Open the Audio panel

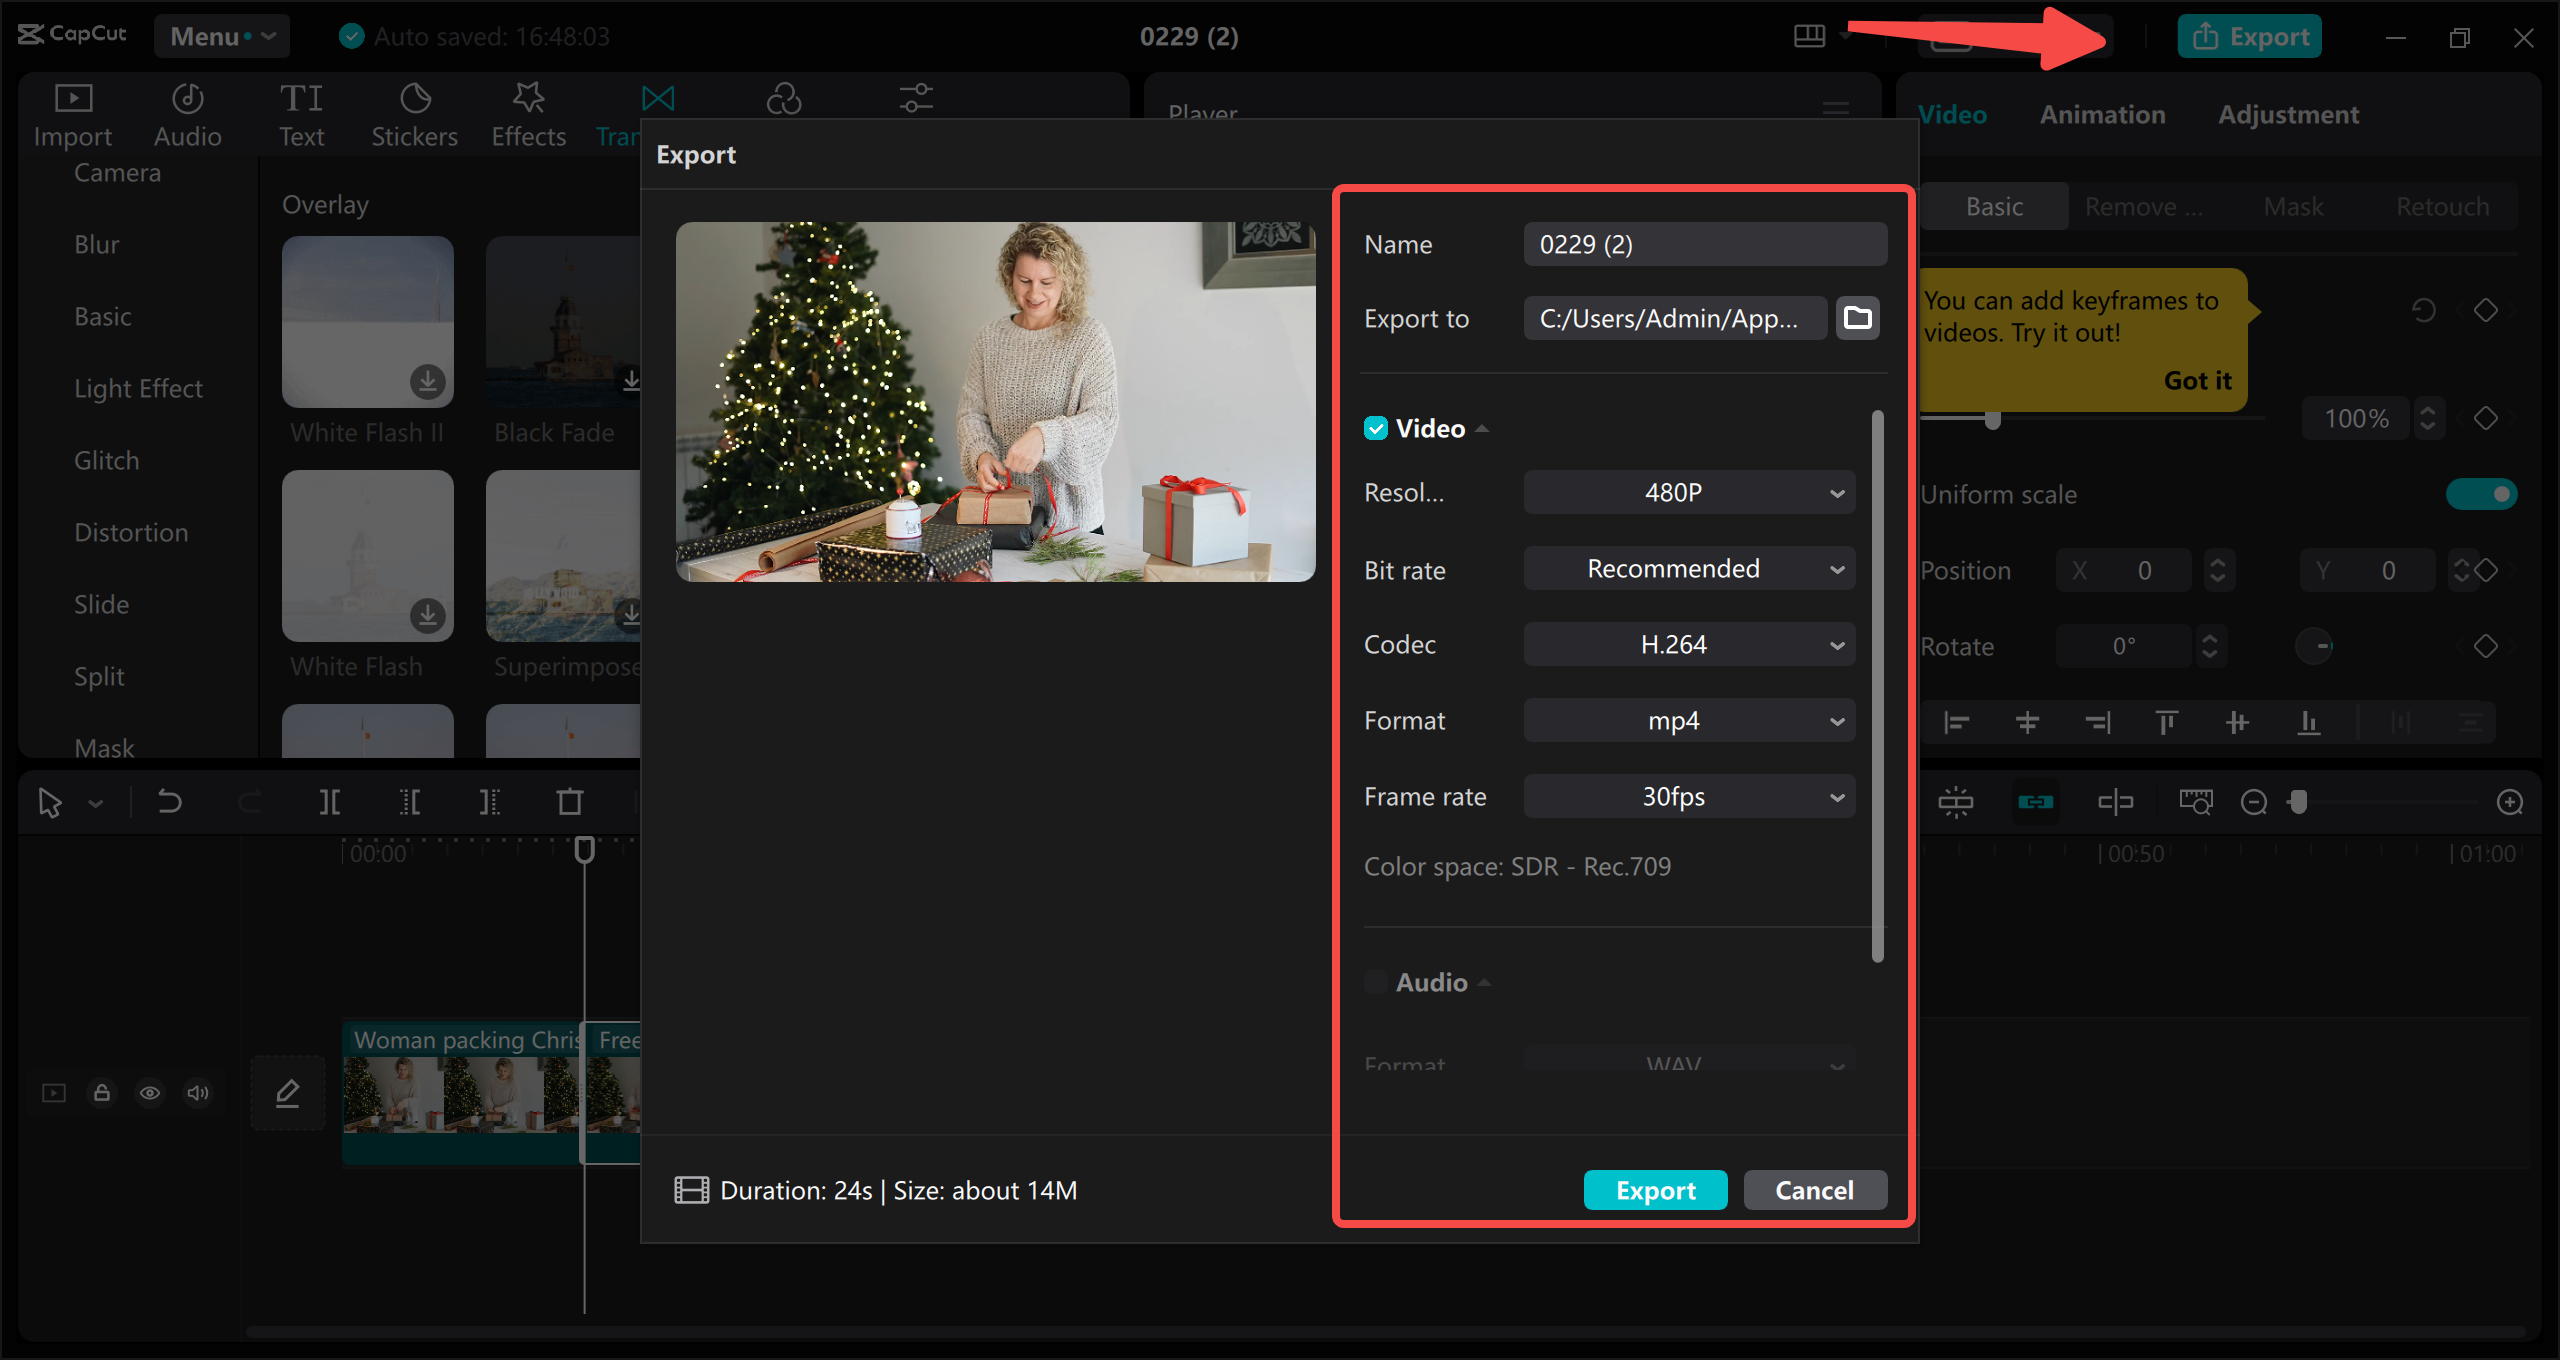coord(186,113)
